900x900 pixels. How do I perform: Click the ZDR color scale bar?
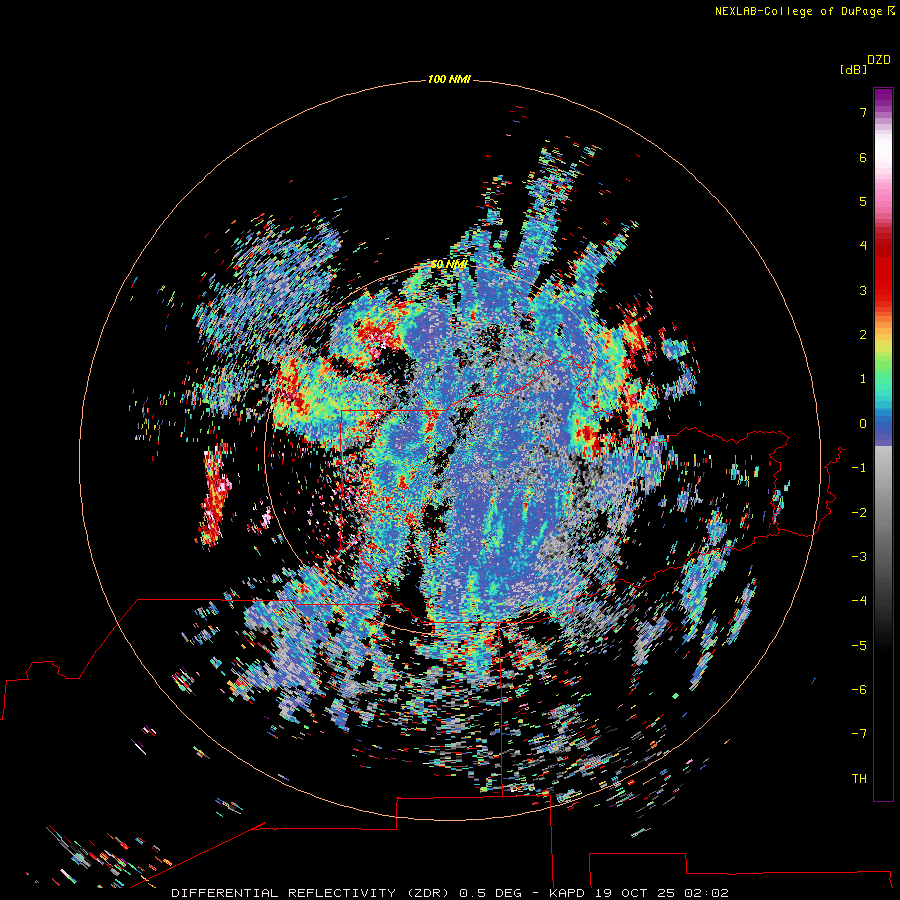point(883,444)
